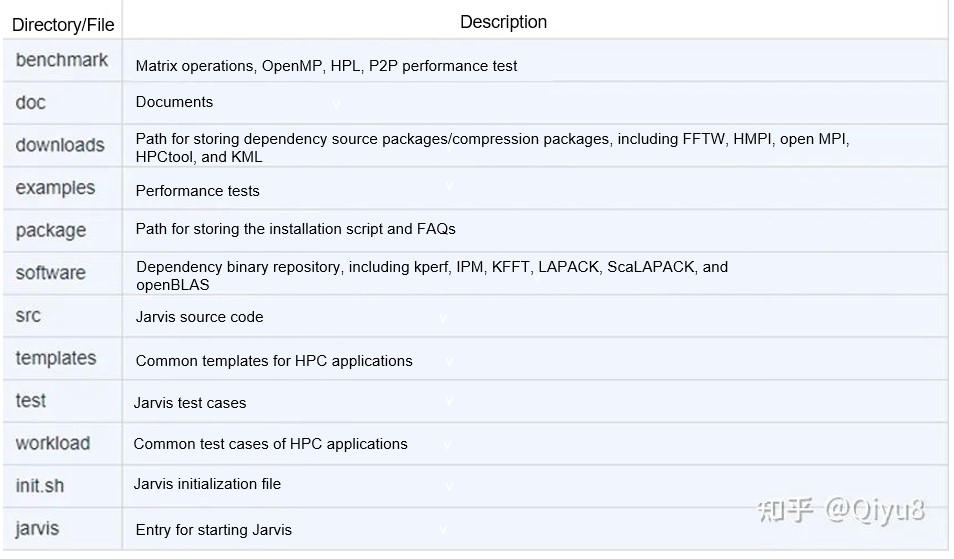The width and height of the screenshot is (954, 559).
Task: Click the benchmark directory name
Action: 61,60
